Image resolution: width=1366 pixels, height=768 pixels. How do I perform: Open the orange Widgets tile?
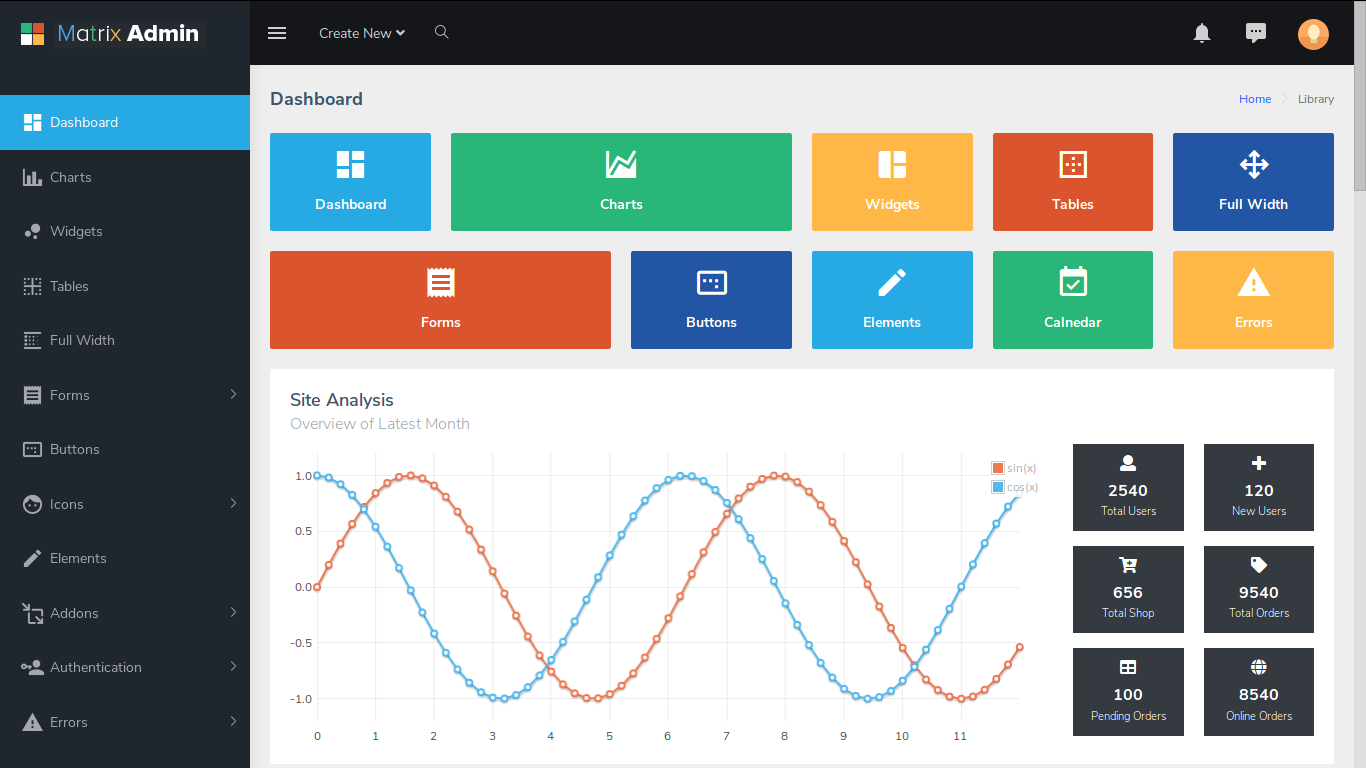click(x=892, y=182)
